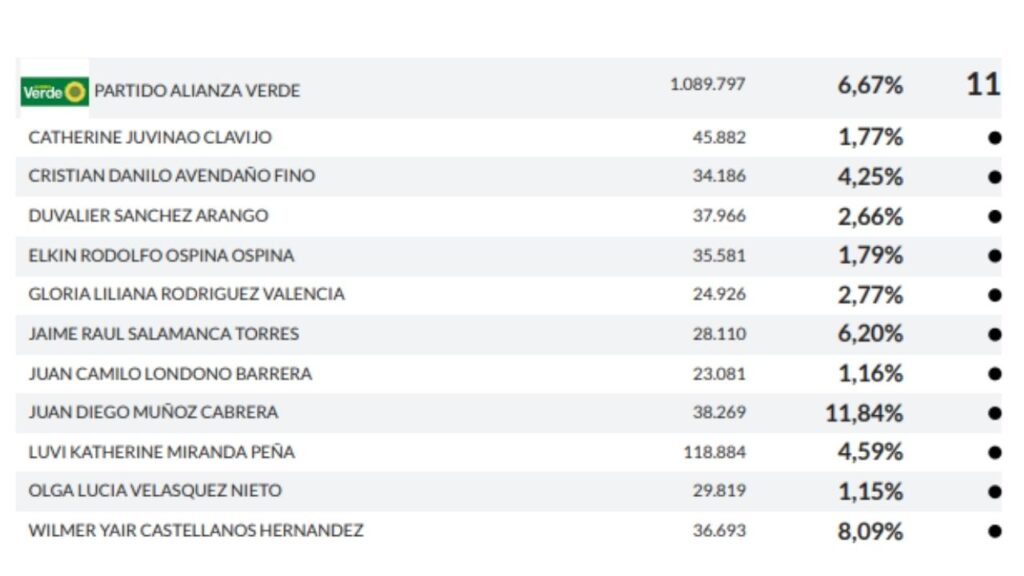Select the dot next to Duvalier Sanchez Arango
This screenshot has width=1024, height=576.
pyautogui.click(x=994, y=216)
